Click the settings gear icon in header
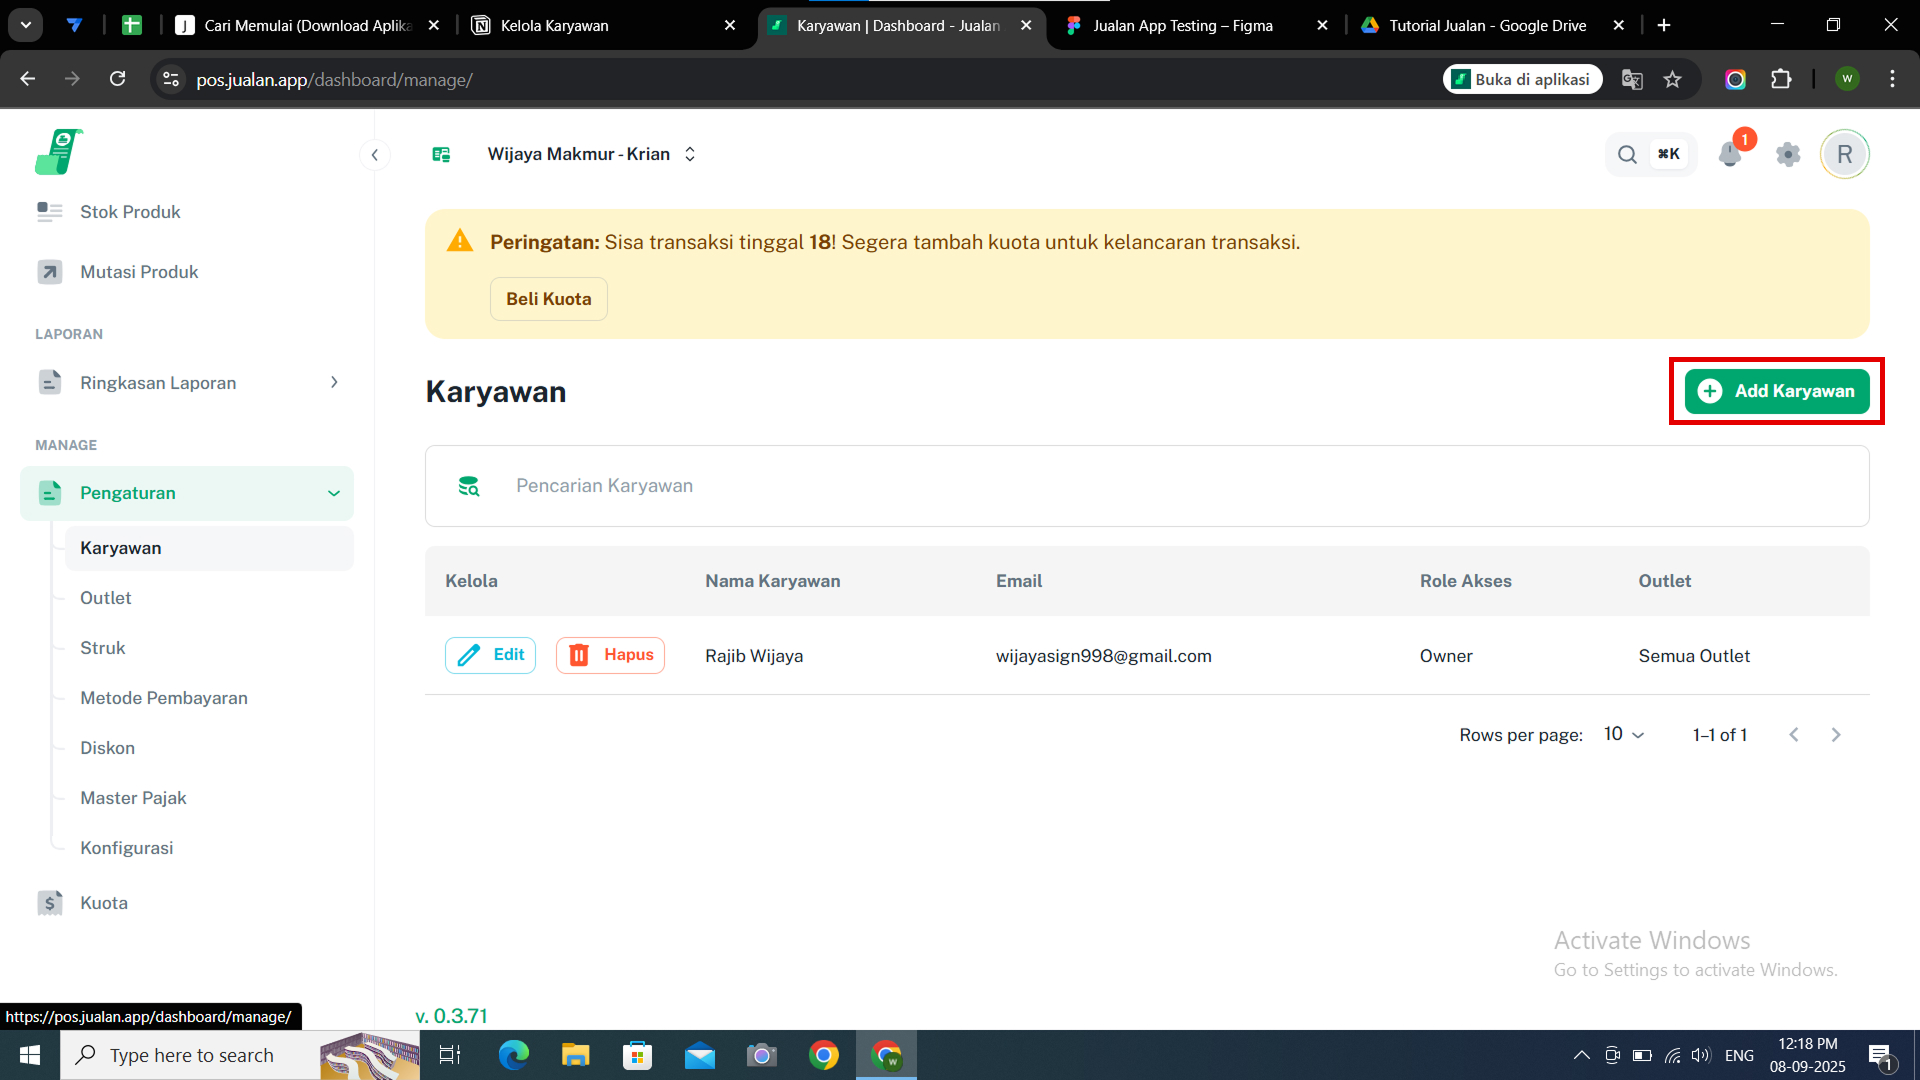Screen dimensions: 1920x1080 pos(1788,154)
